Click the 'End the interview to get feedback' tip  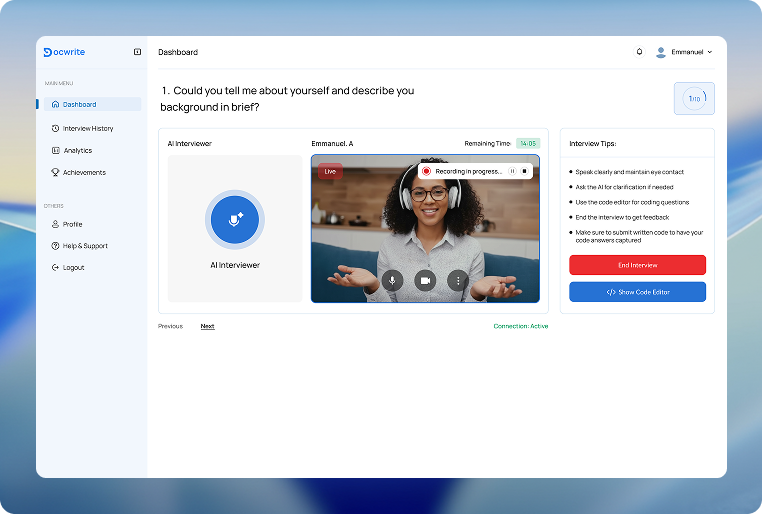tap(622, 217)
